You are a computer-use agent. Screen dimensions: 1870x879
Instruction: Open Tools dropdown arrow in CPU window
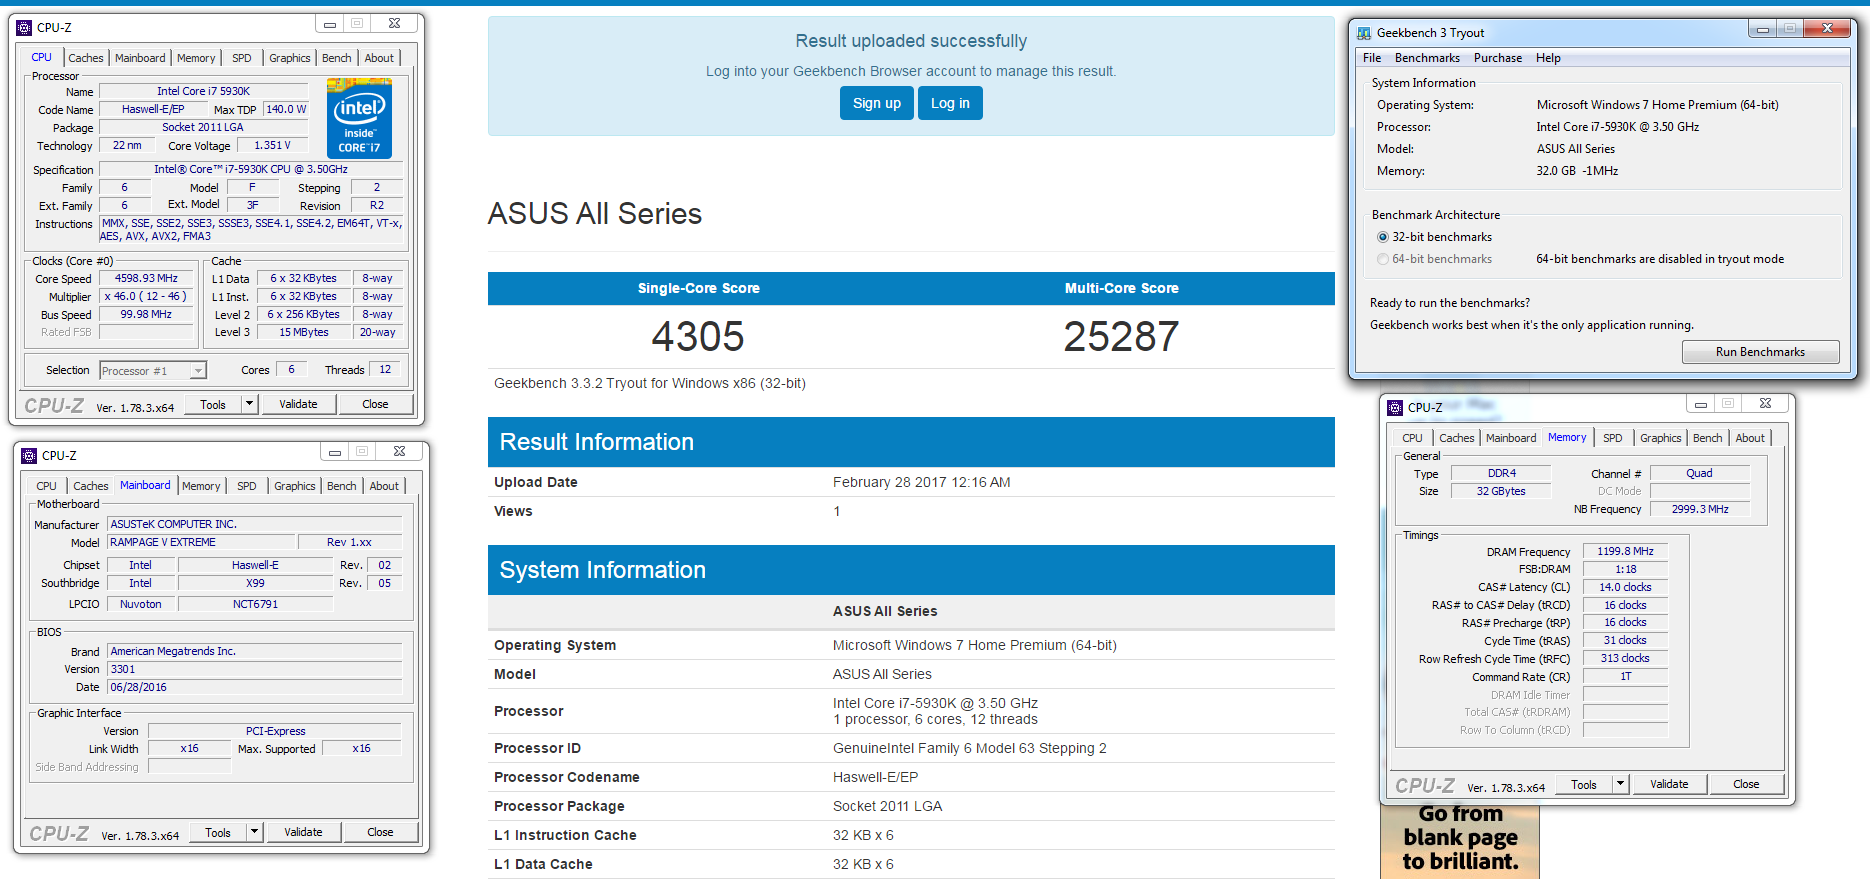tap(249, 404)
